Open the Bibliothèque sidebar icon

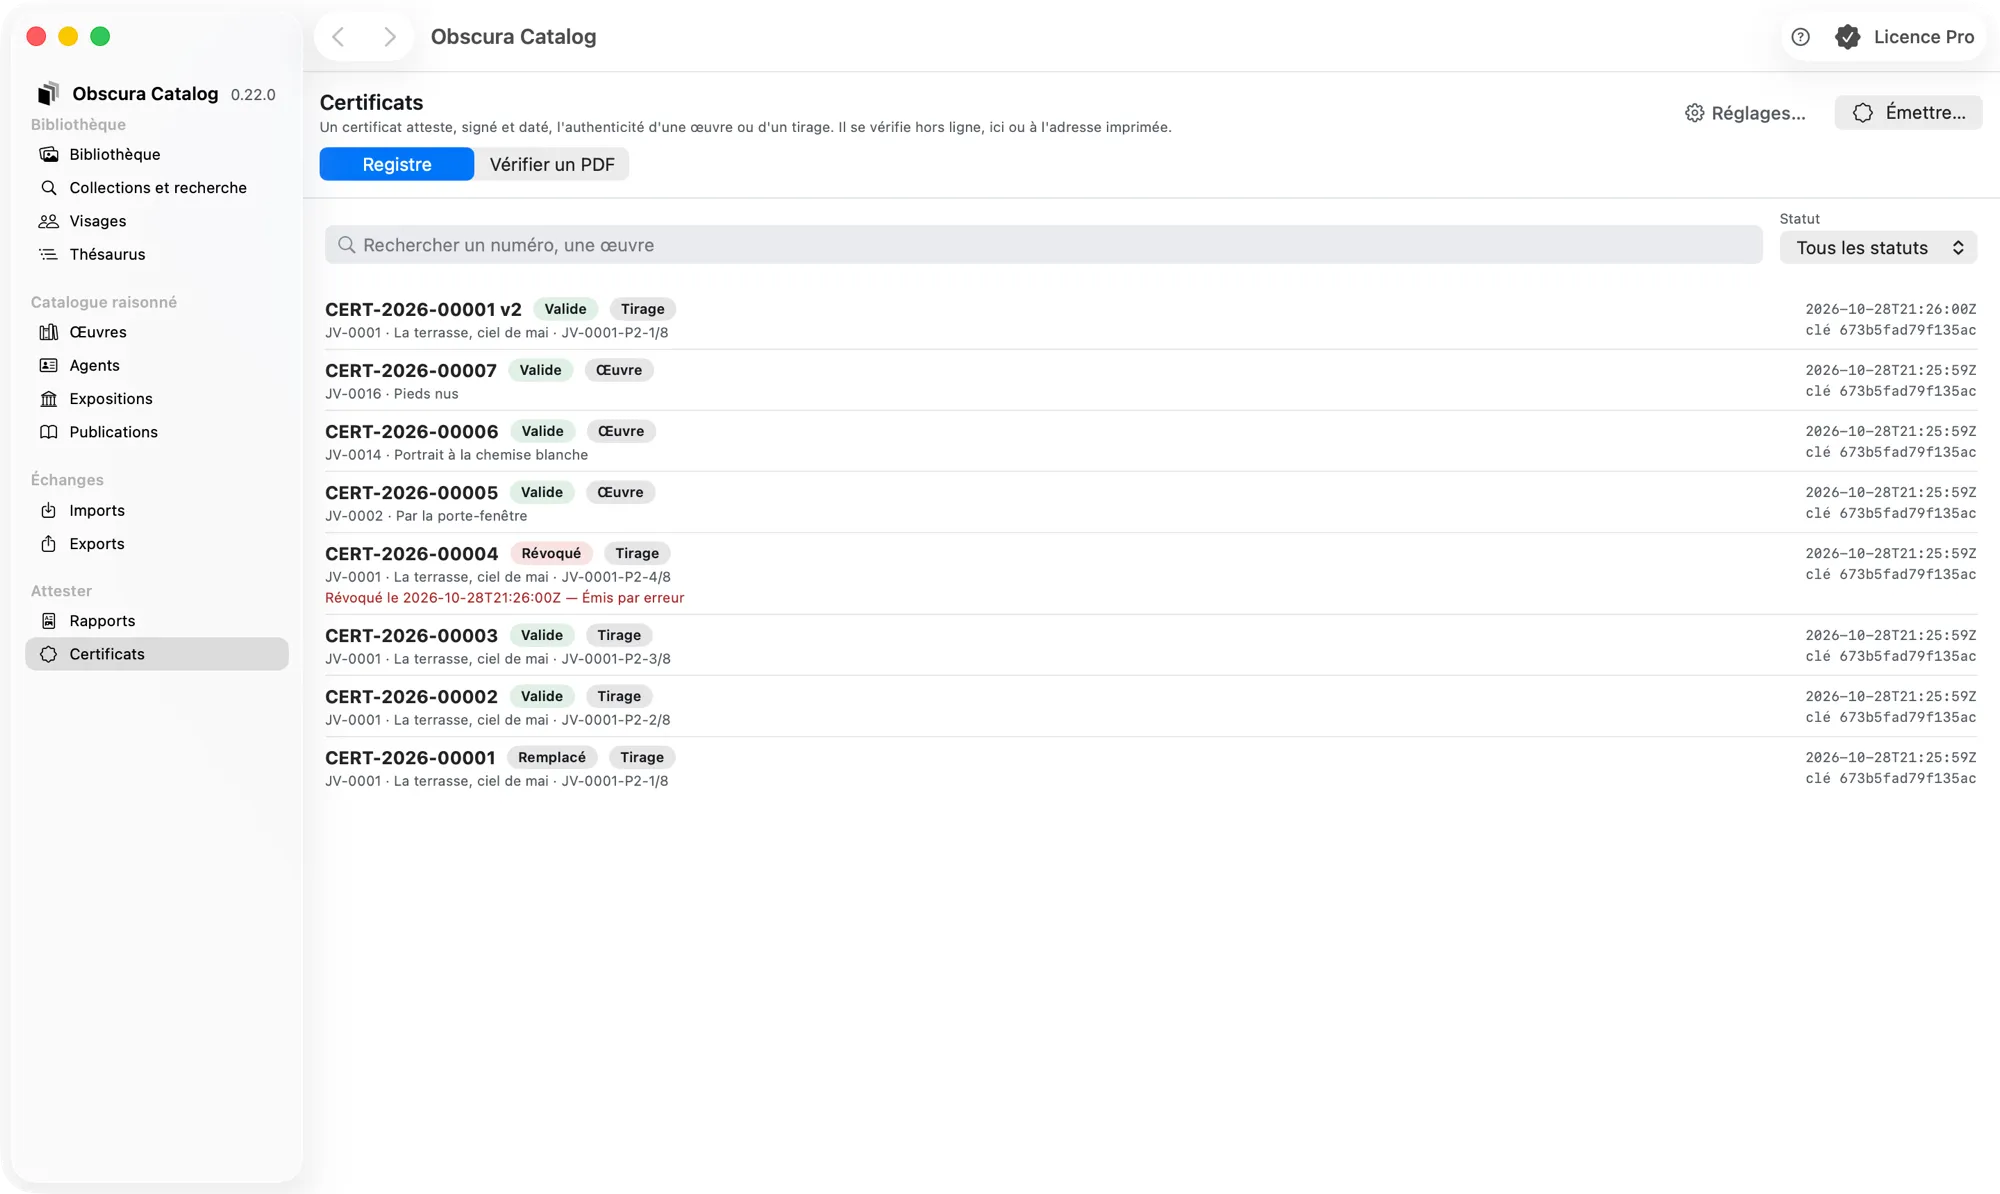48,154
